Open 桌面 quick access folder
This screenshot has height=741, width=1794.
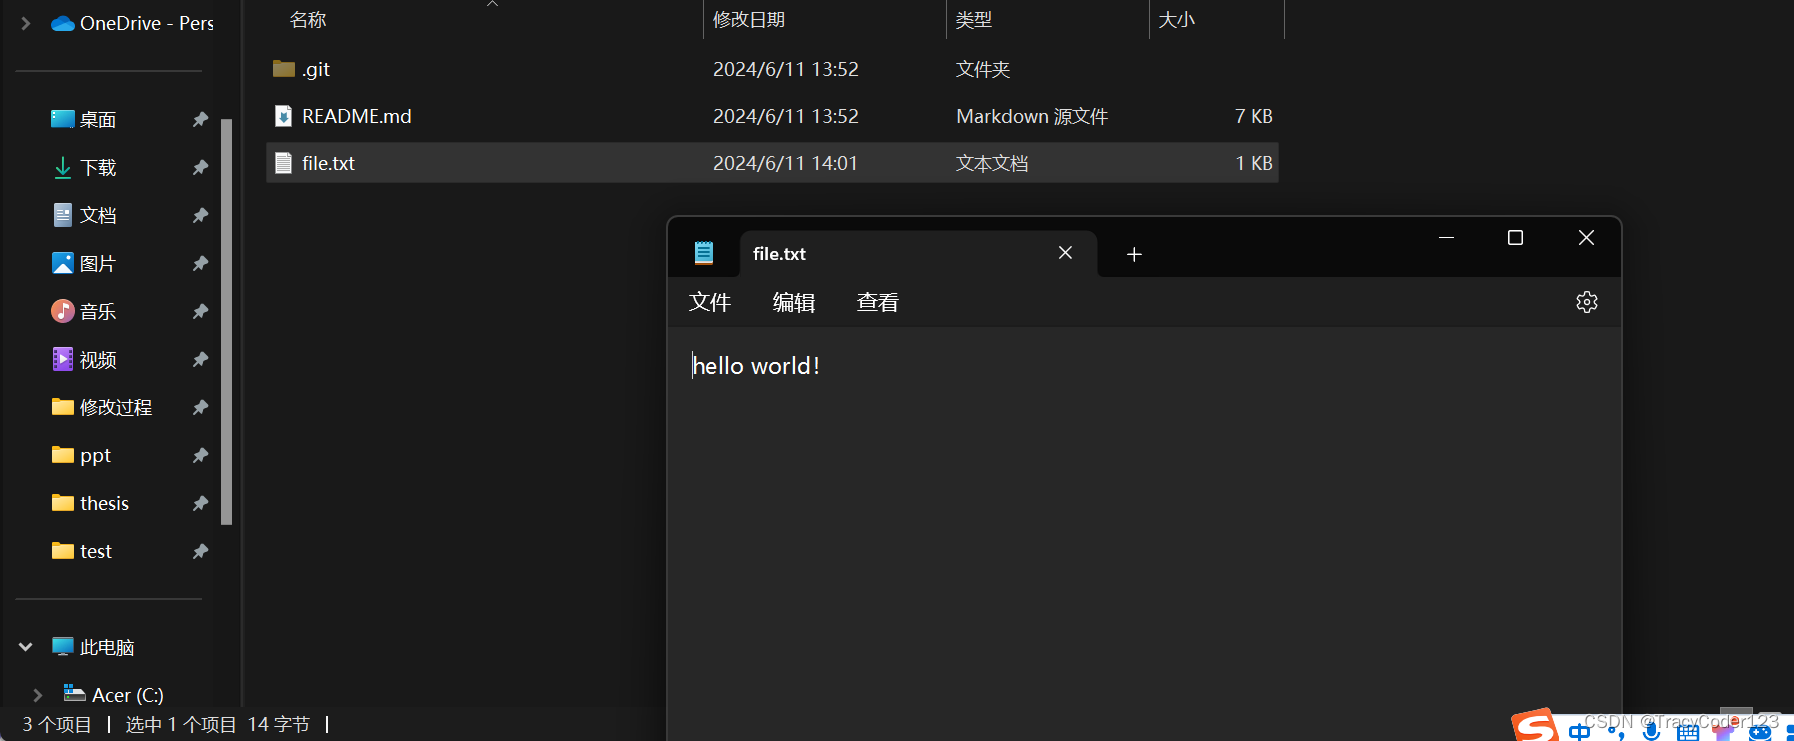tap(84, 119)
